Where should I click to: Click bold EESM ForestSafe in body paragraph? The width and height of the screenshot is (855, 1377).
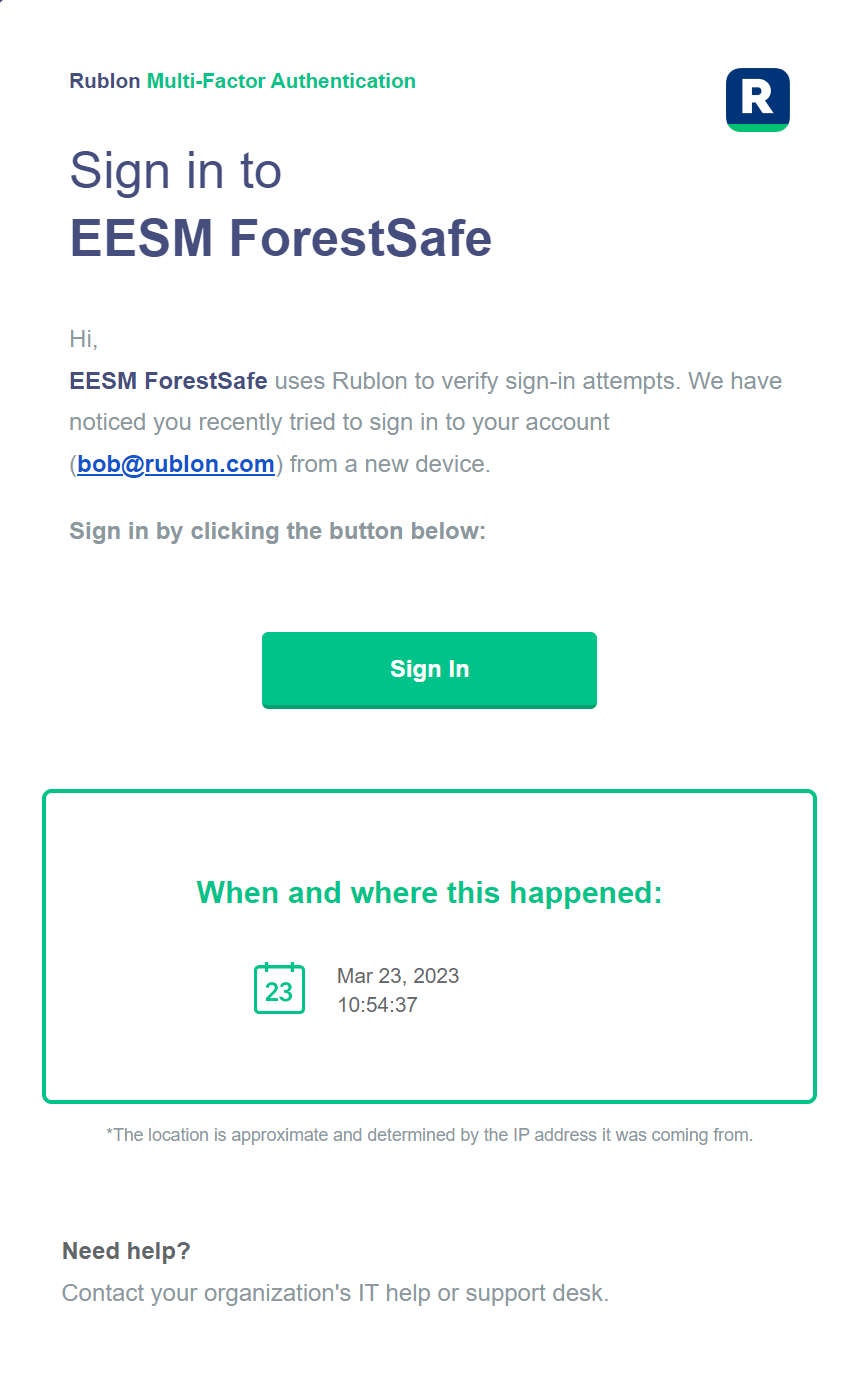(x=168, y=381)
